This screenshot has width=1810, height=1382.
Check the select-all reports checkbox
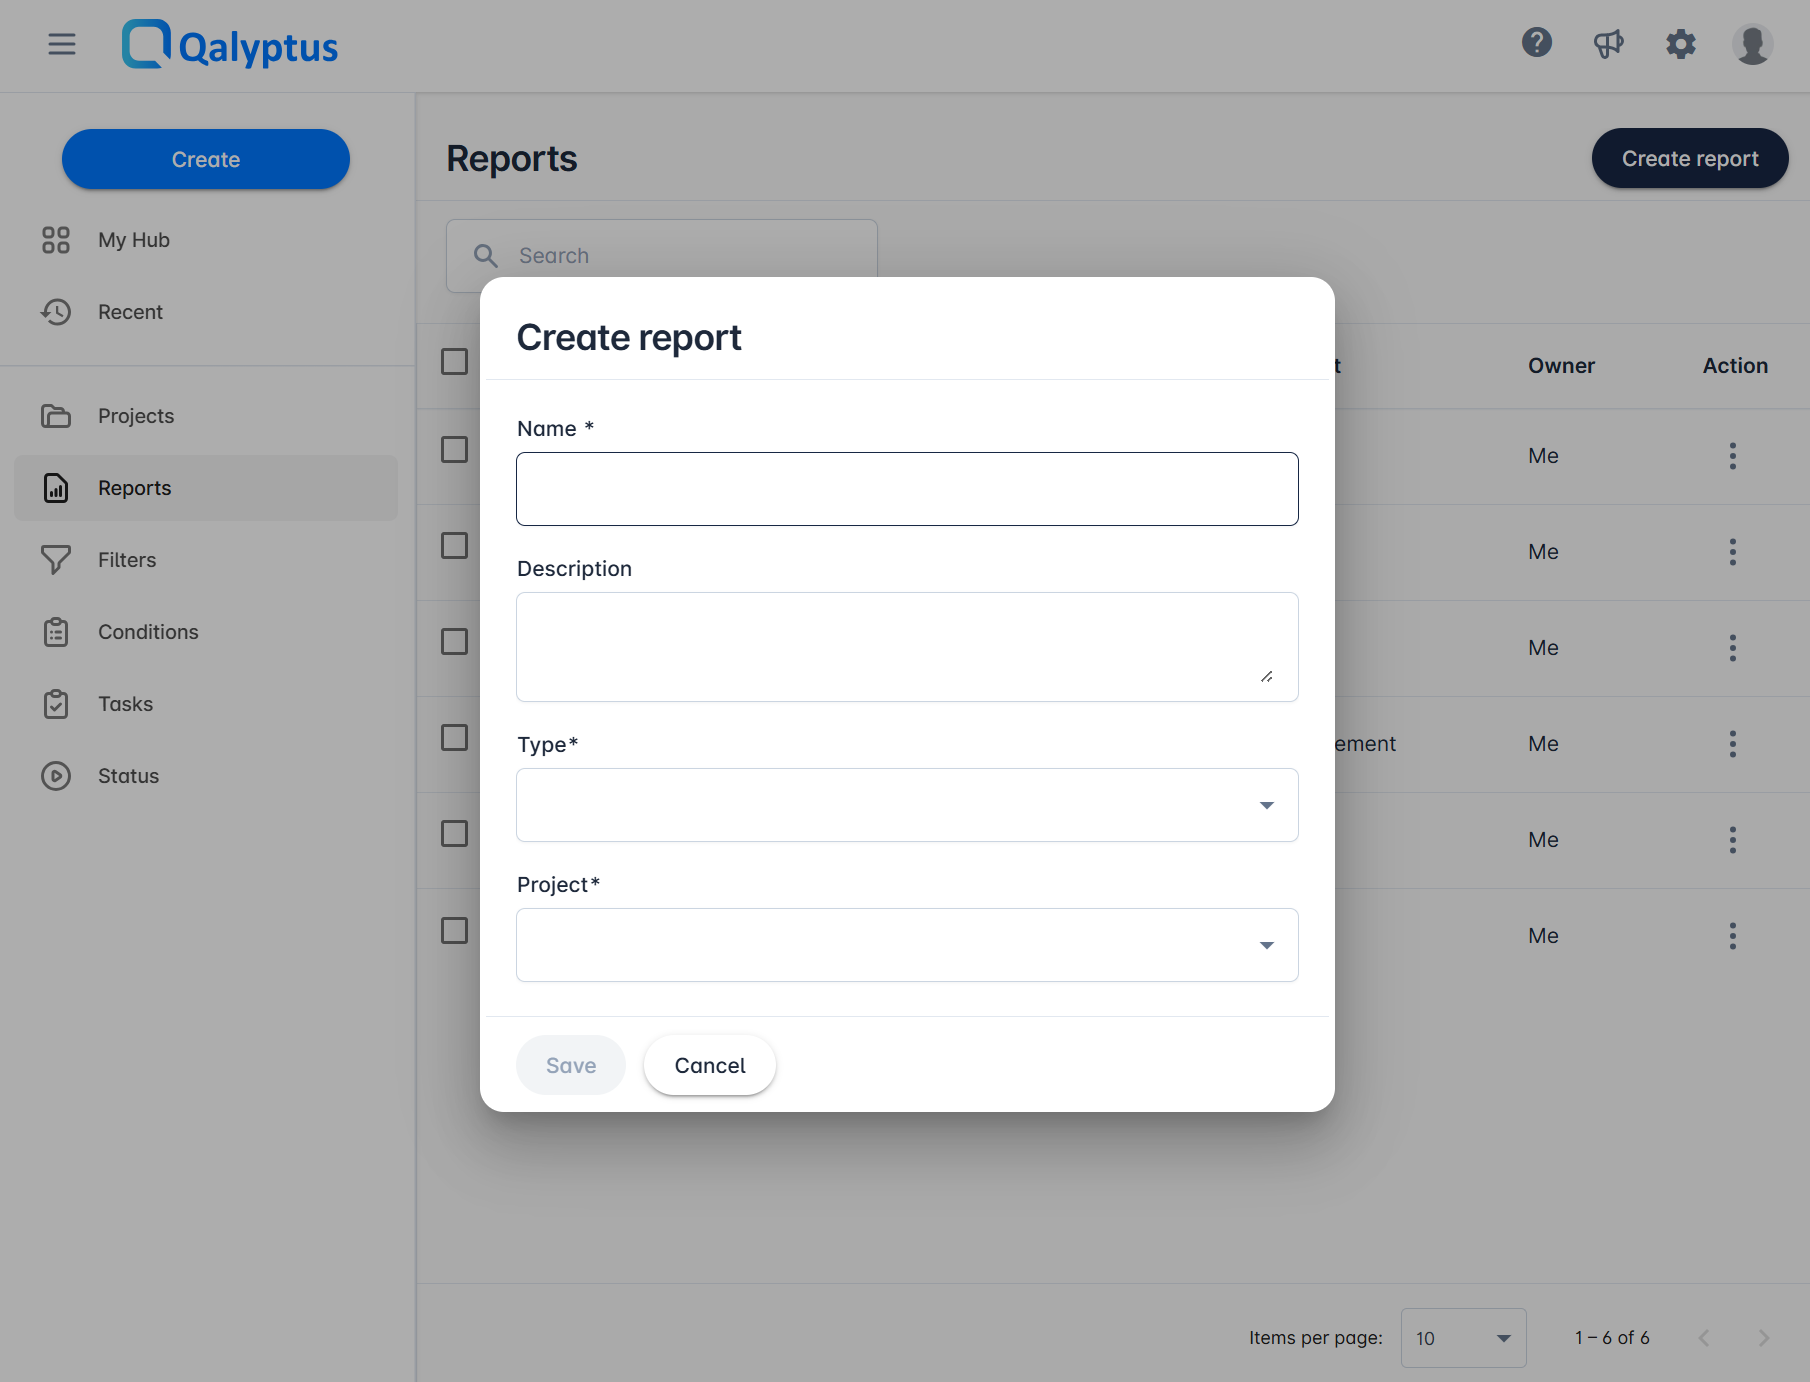454,361
